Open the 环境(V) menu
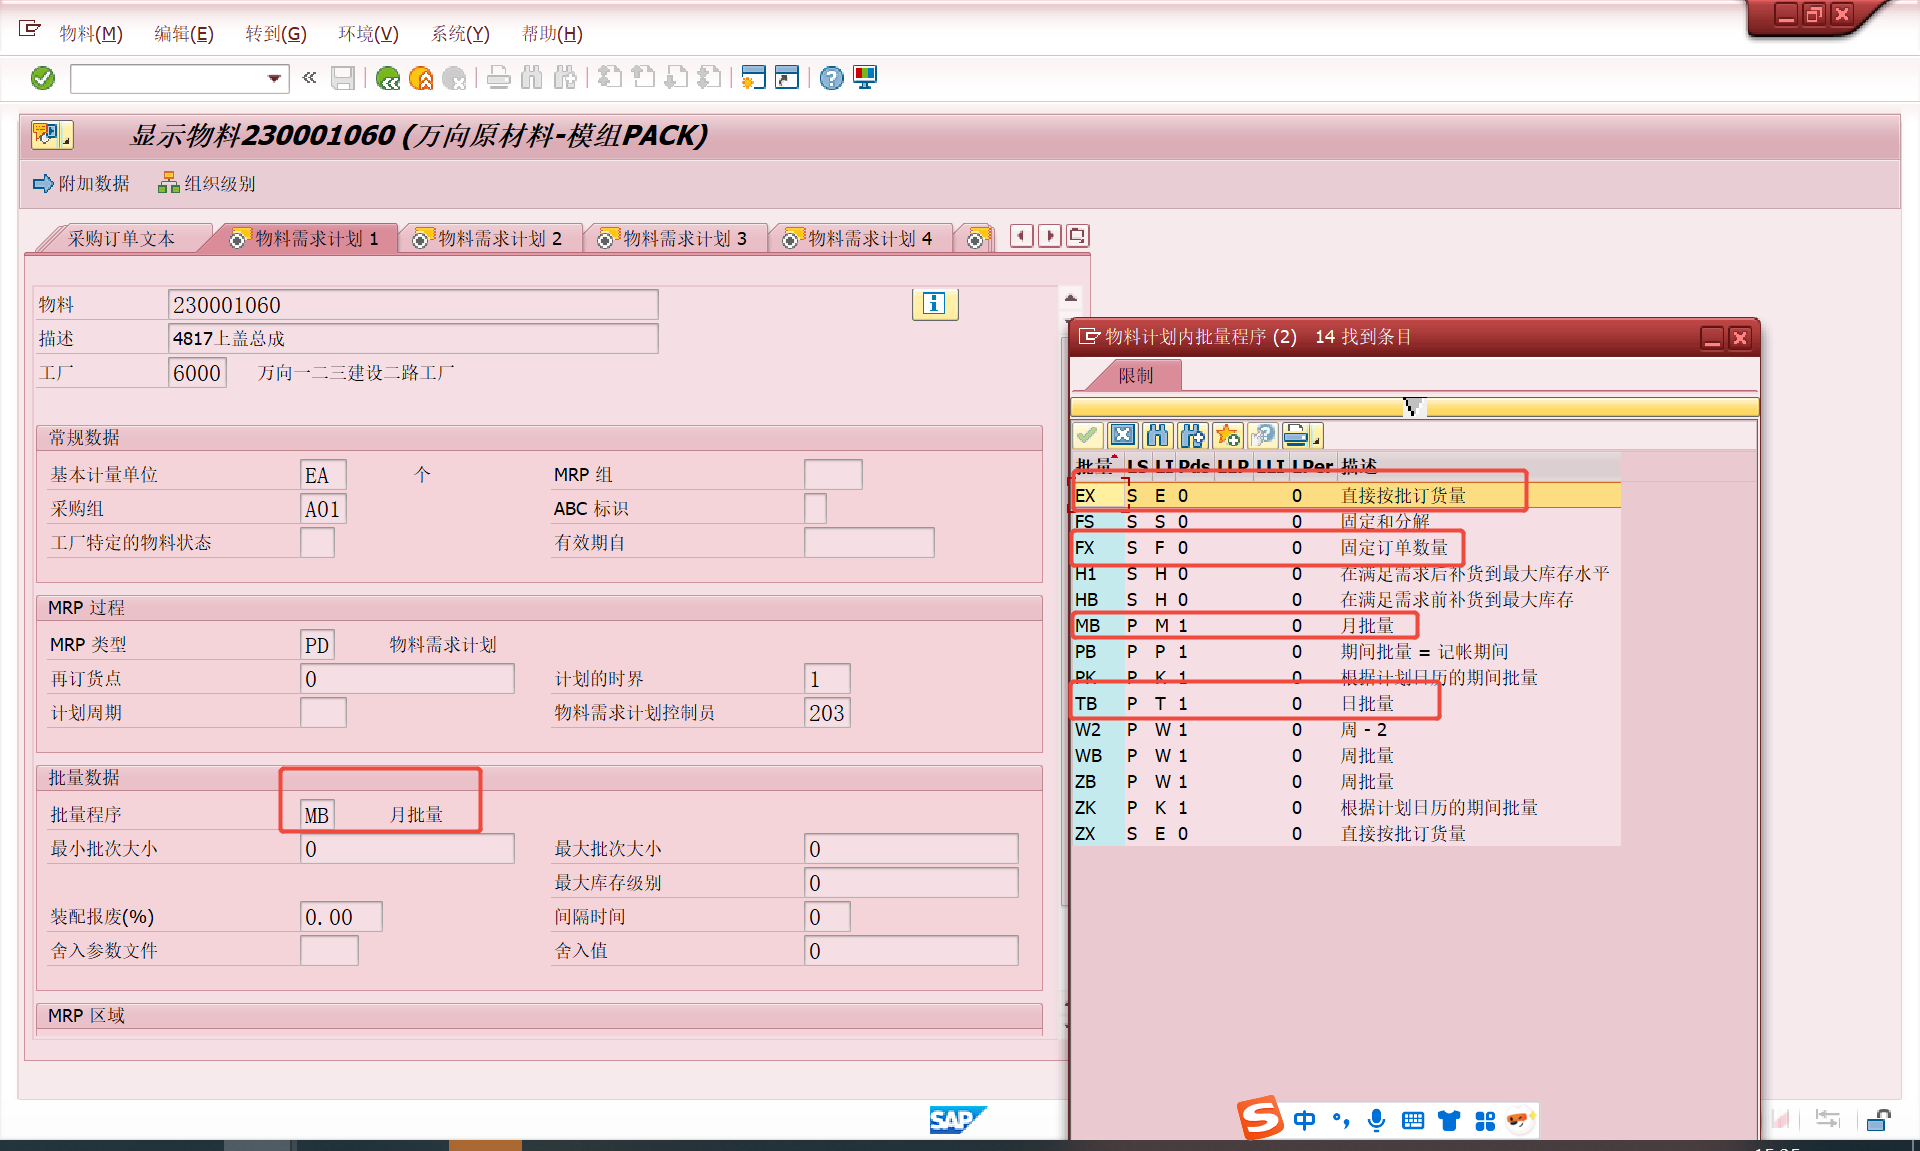Screen dimensions: 1920x1151 click(x=368, y=34)
